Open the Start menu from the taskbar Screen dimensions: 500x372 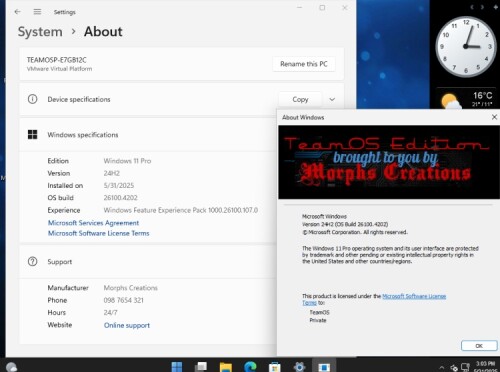pos(177,366)
